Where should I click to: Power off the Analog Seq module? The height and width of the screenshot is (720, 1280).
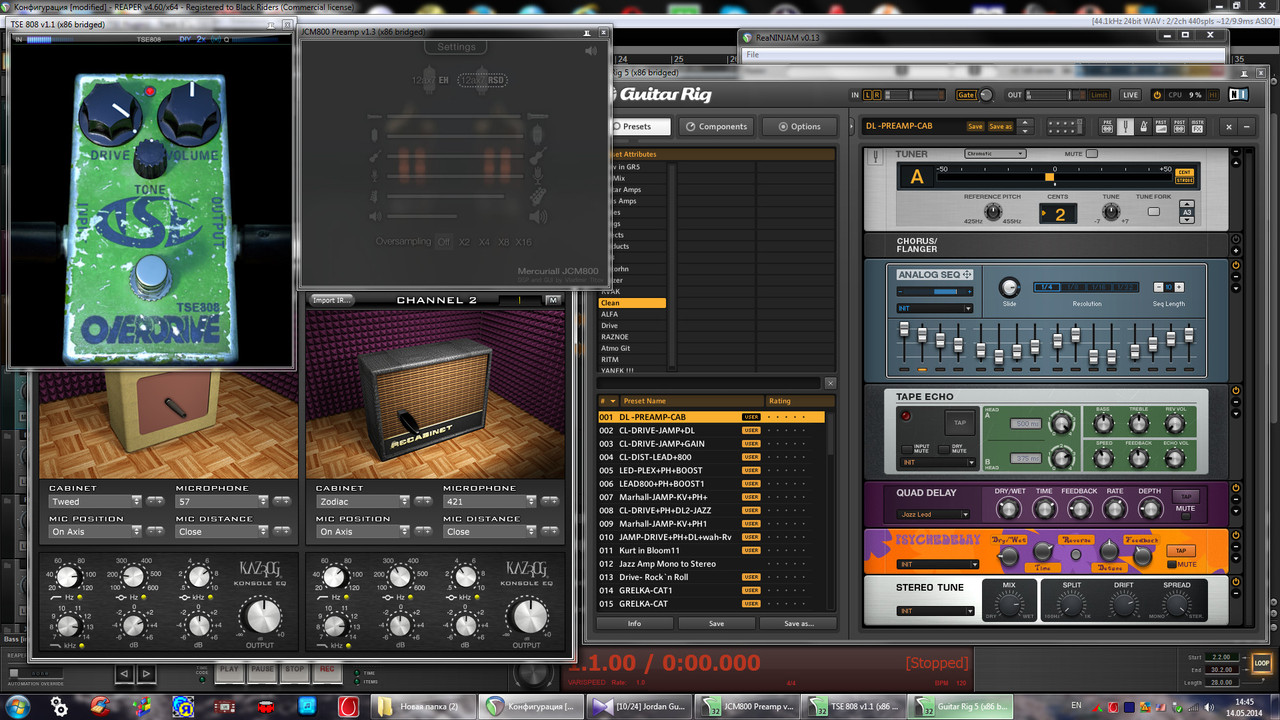point(1236,266)
